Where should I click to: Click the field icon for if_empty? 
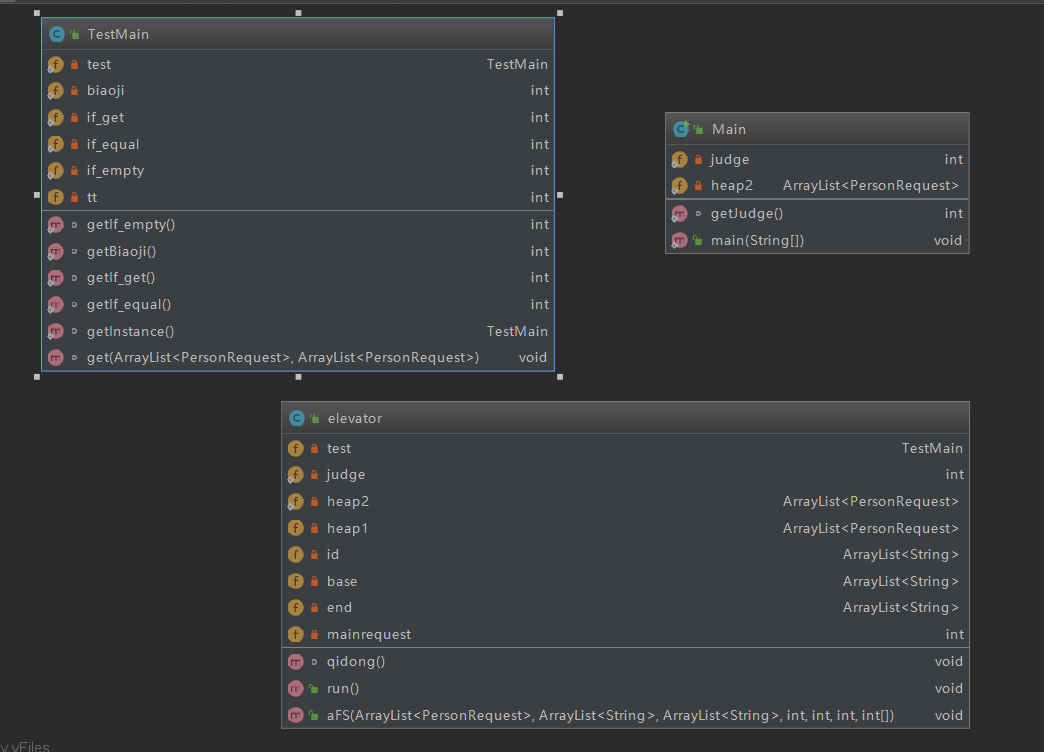click(55, 171)
